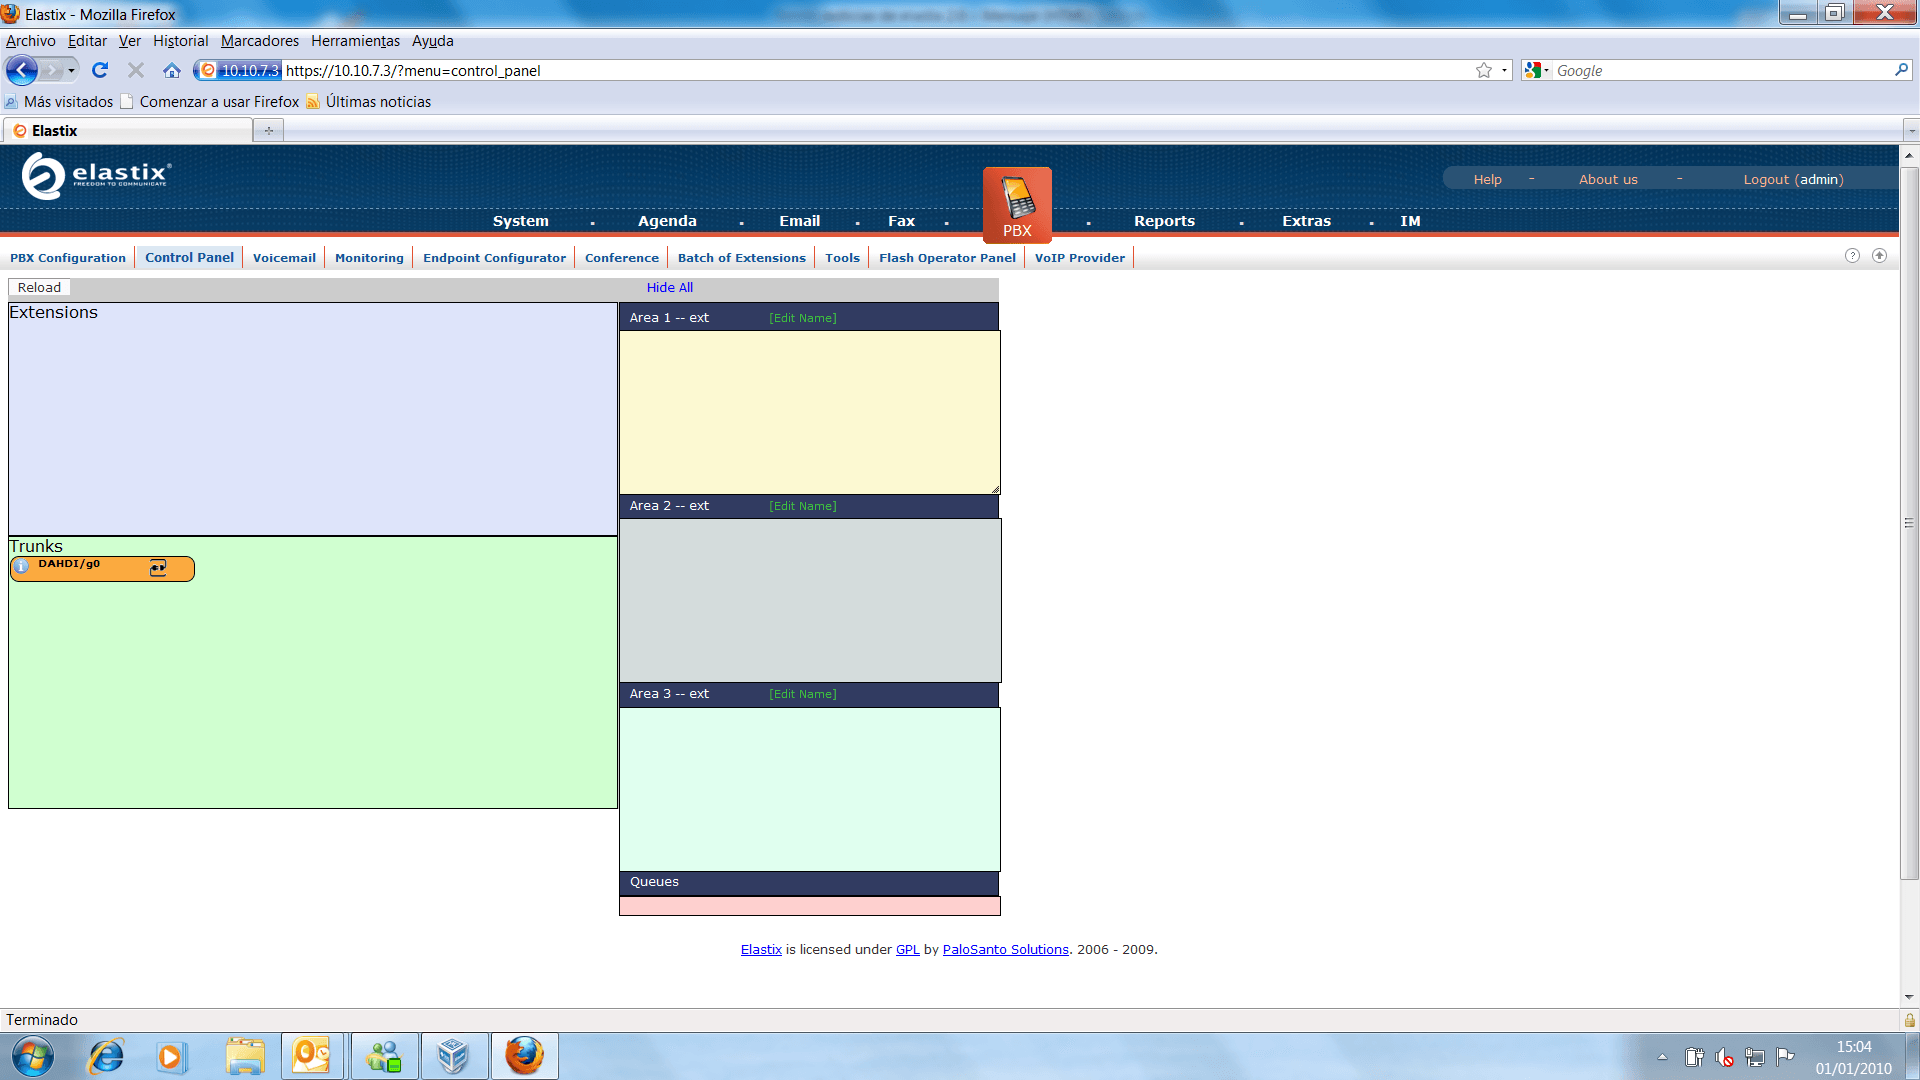Screen dimensions: 1920x1080
Task: Click the PBX phone icon in main menu
Action: click(1017, 199)
